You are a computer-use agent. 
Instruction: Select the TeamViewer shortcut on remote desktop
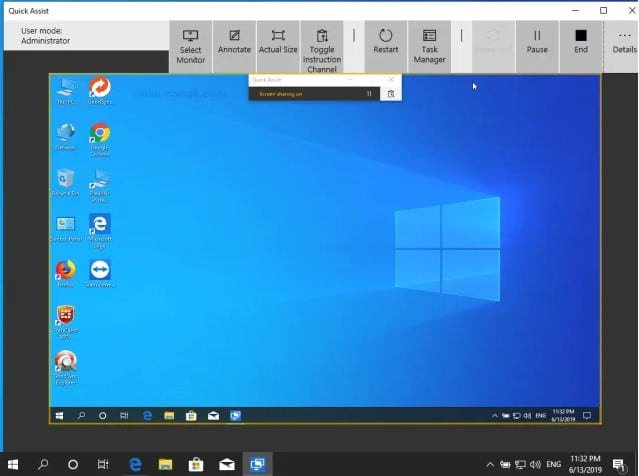pyautogui.click(x=99, y=272)
